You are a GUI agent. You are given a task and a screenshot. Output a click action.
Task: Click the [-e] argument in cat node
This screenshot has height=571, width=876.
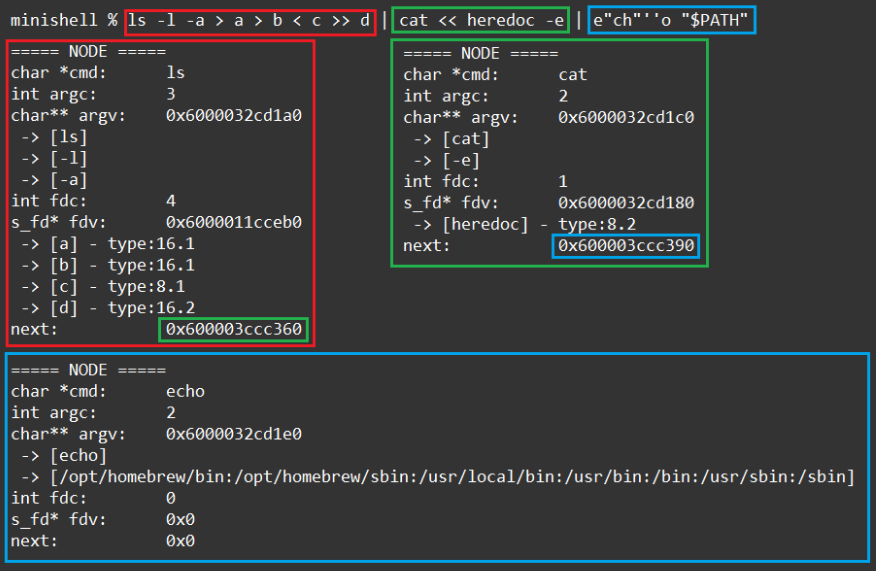(460, 160)
